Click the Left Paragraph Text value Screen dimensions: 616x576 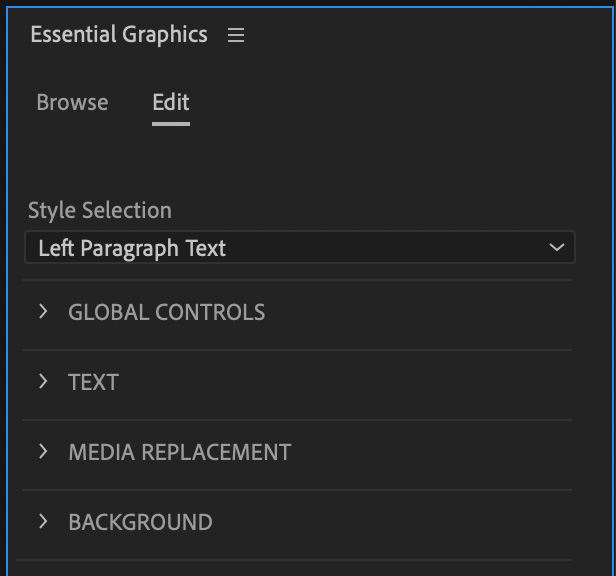pos(132,248)
